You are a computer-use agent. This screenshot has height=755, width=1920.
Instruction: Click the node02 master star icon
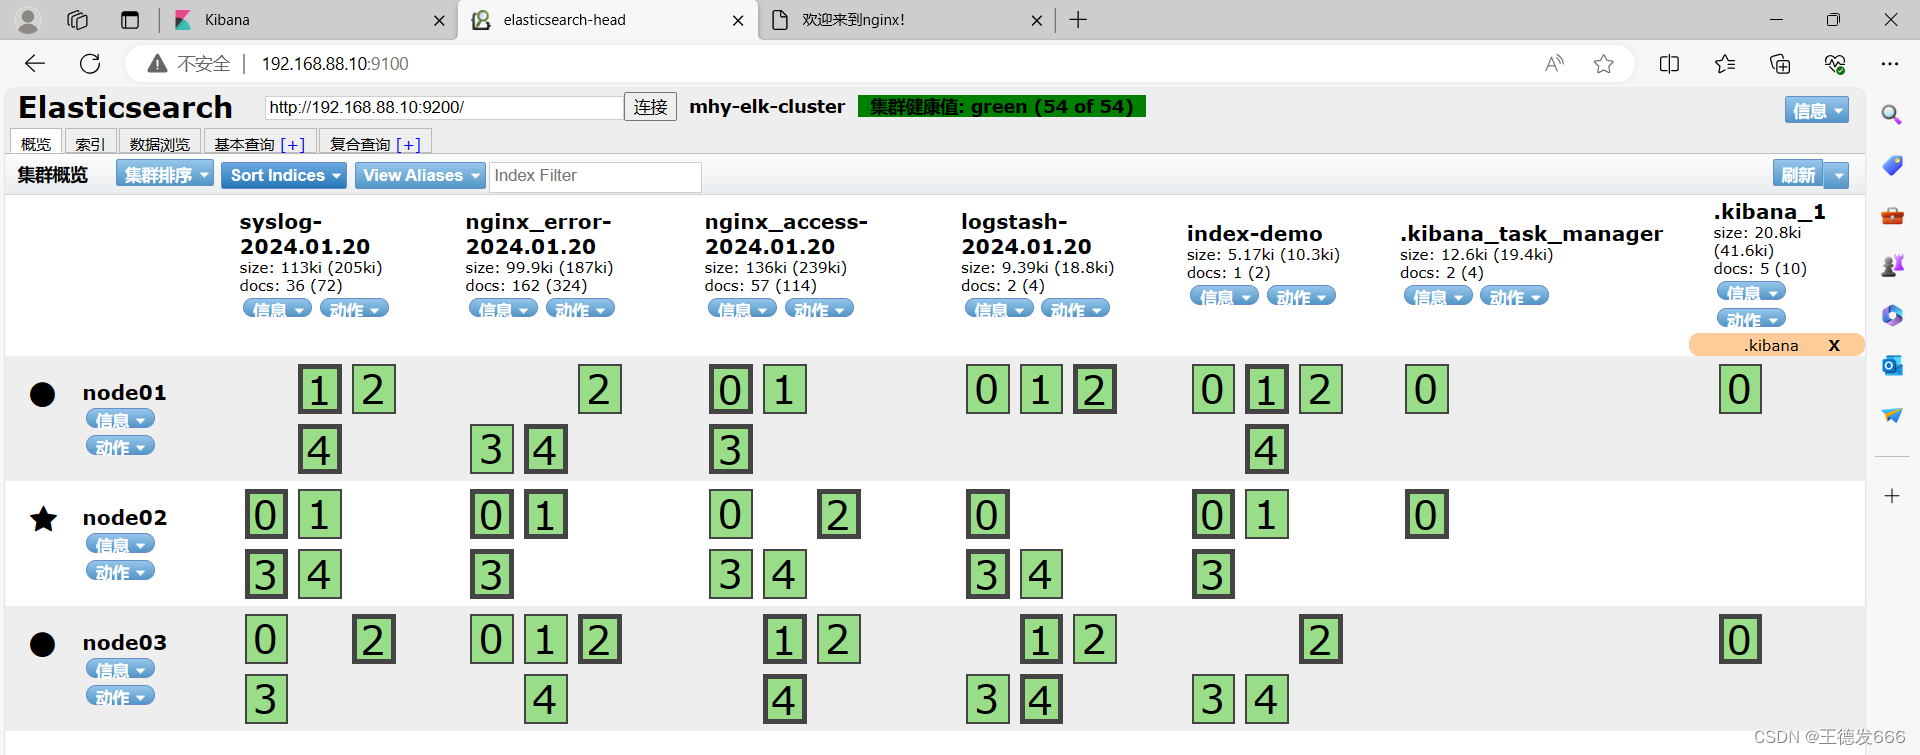click(43, 518)
